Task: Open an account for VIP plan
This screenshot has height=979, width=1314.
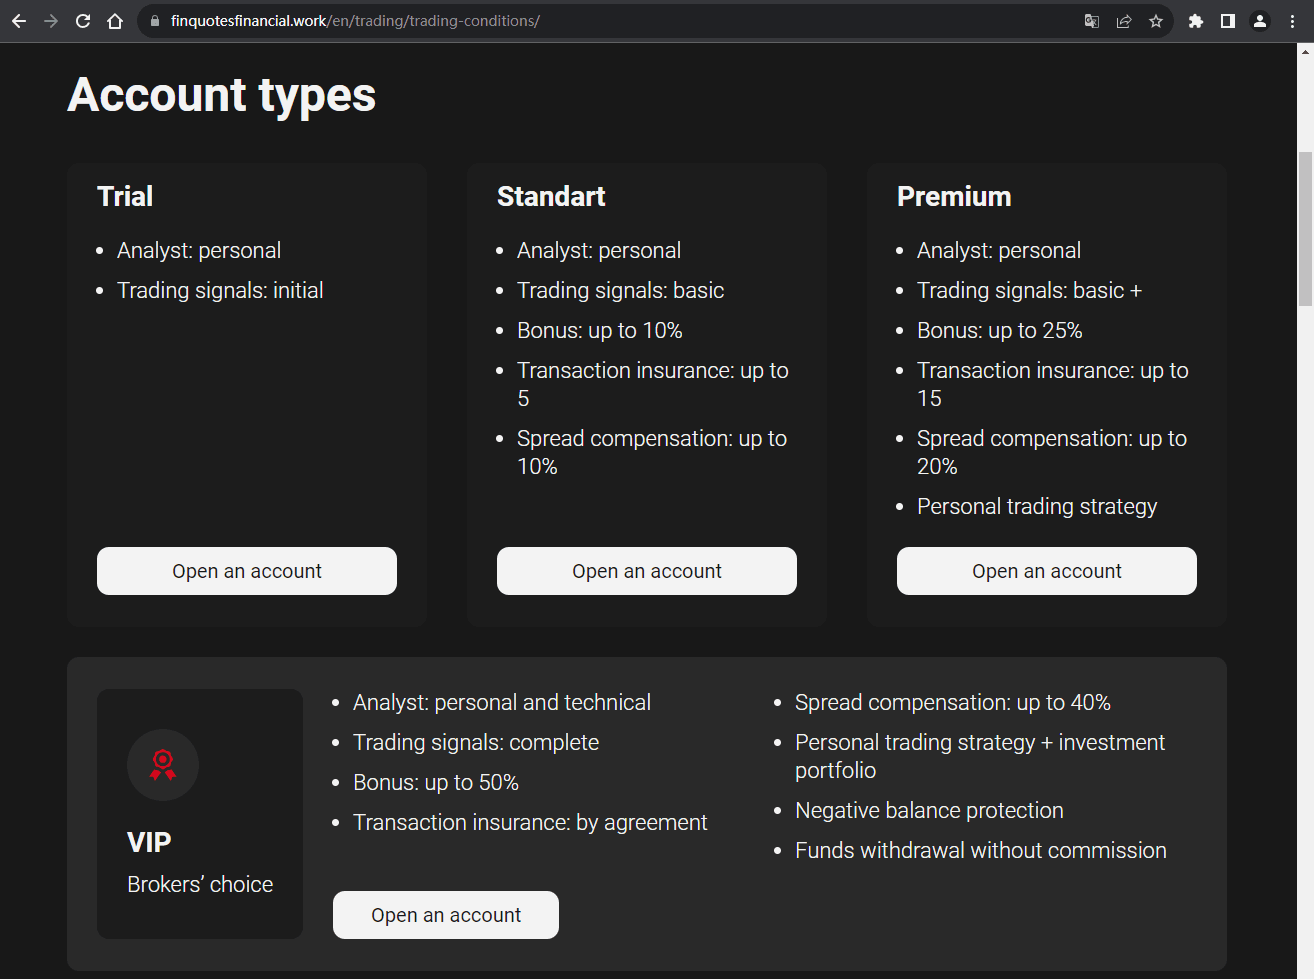Action: pos(446,915)
